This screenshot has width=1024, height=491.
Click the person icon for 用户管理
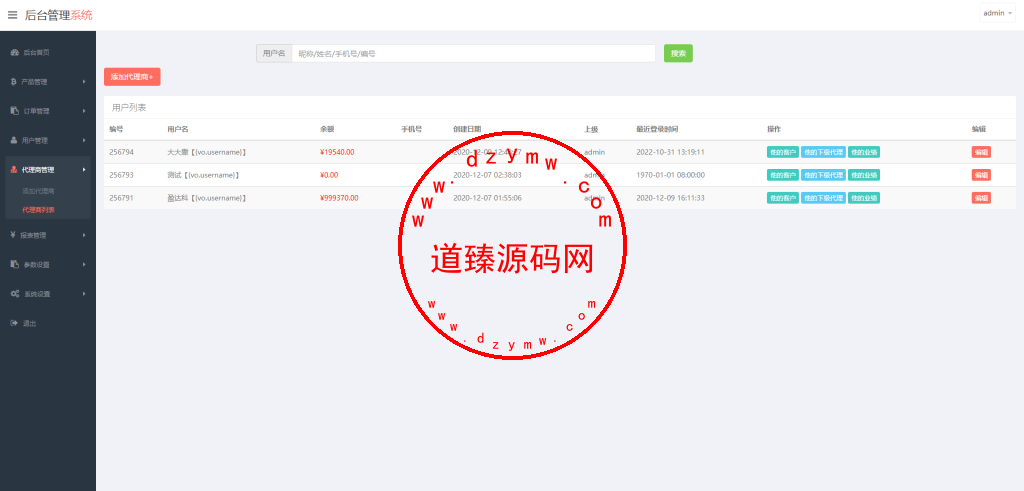[14, 140]
